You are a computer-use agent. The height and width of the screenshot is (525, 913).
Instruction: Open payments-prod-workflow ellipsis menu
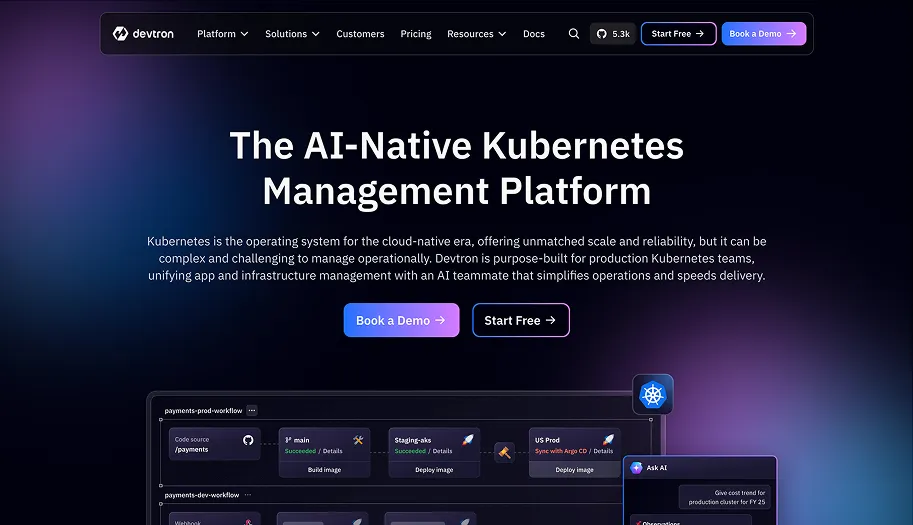coord(252,410)
